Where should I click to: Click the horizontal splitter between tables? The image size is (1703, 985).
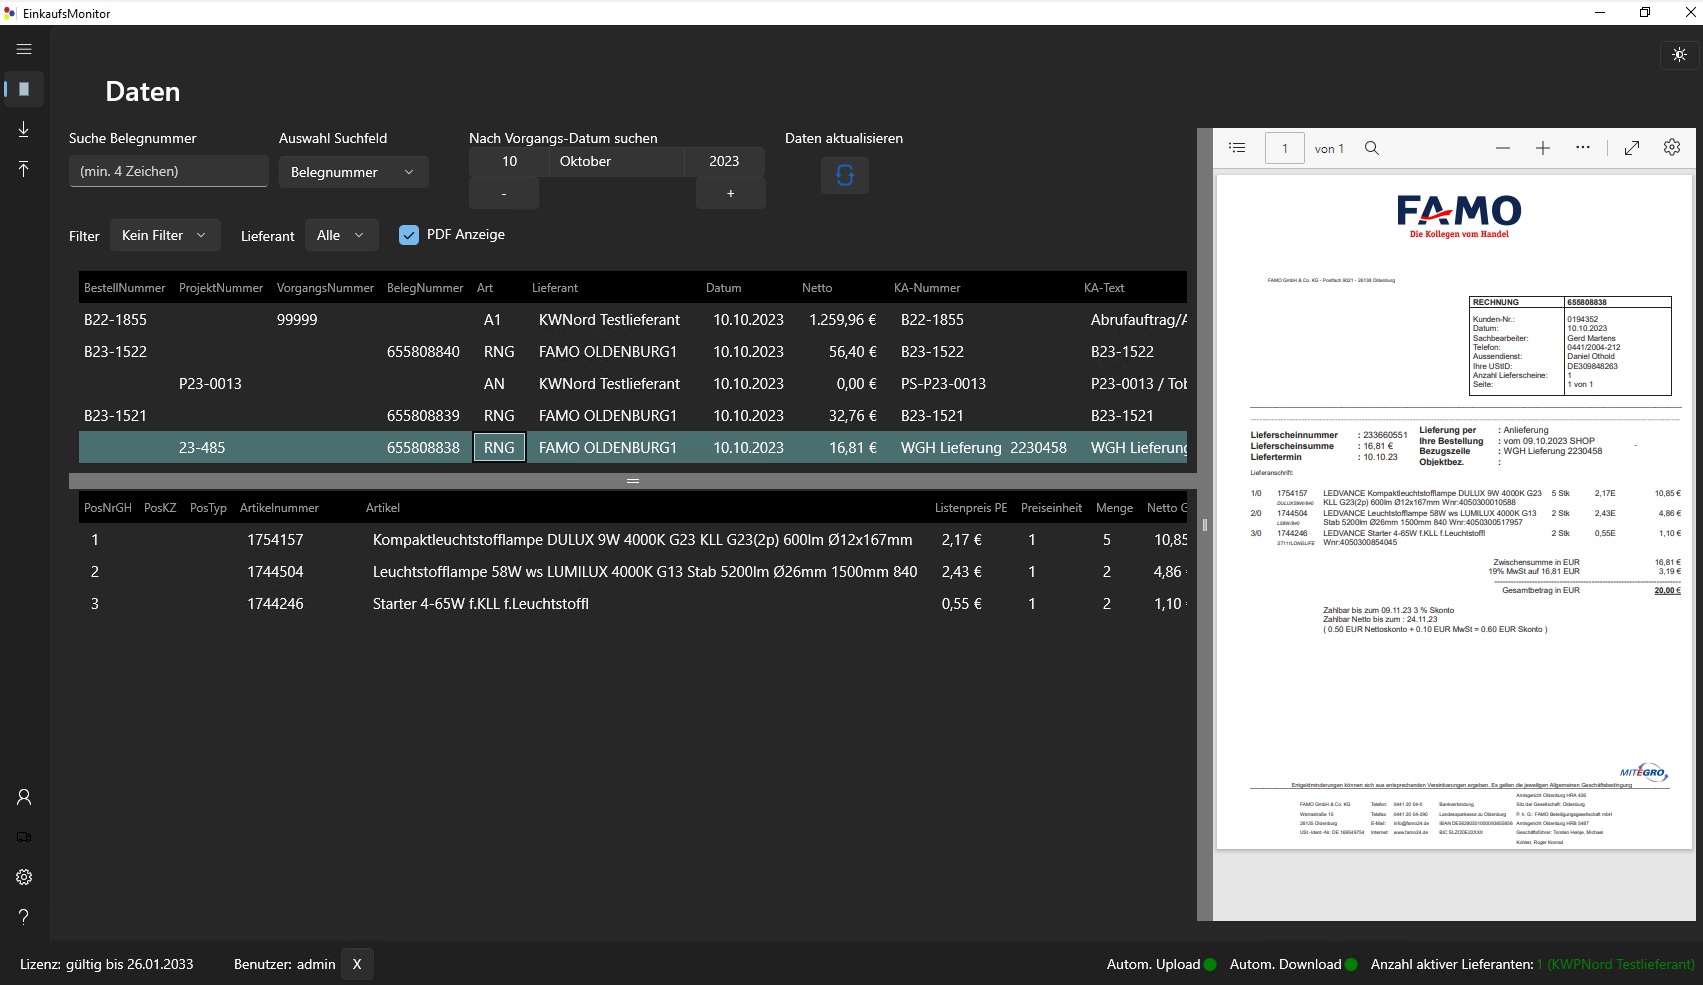tap(633, 481)
